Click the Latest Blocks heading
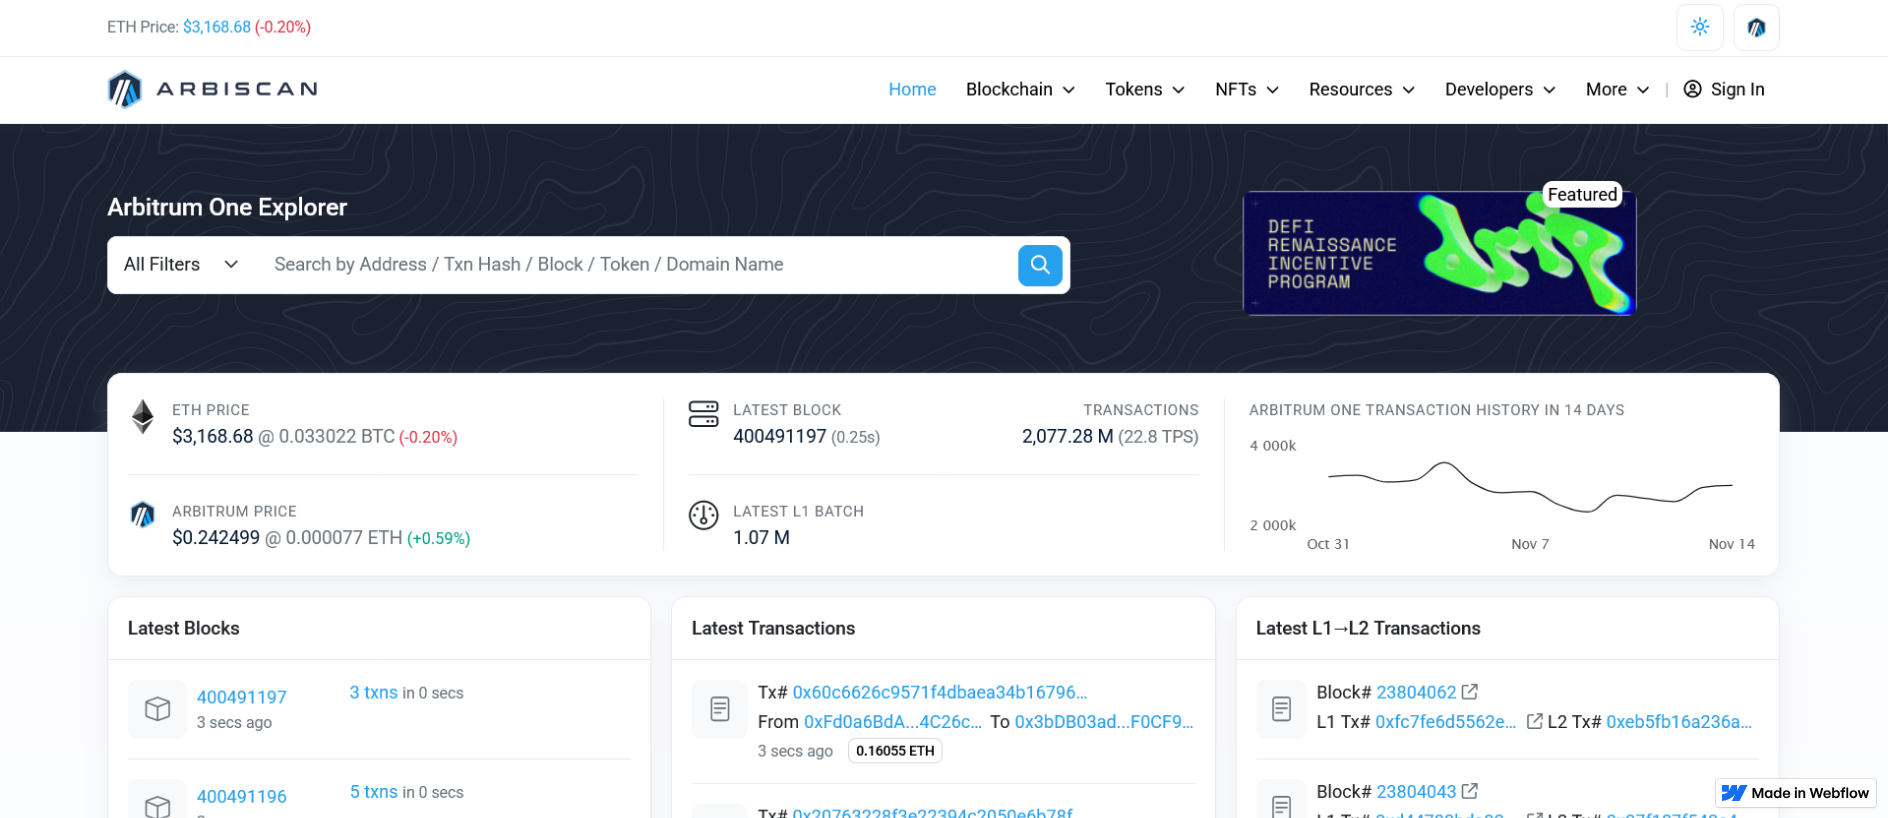This screenshot has height=818, width=1888. [184, 628]
